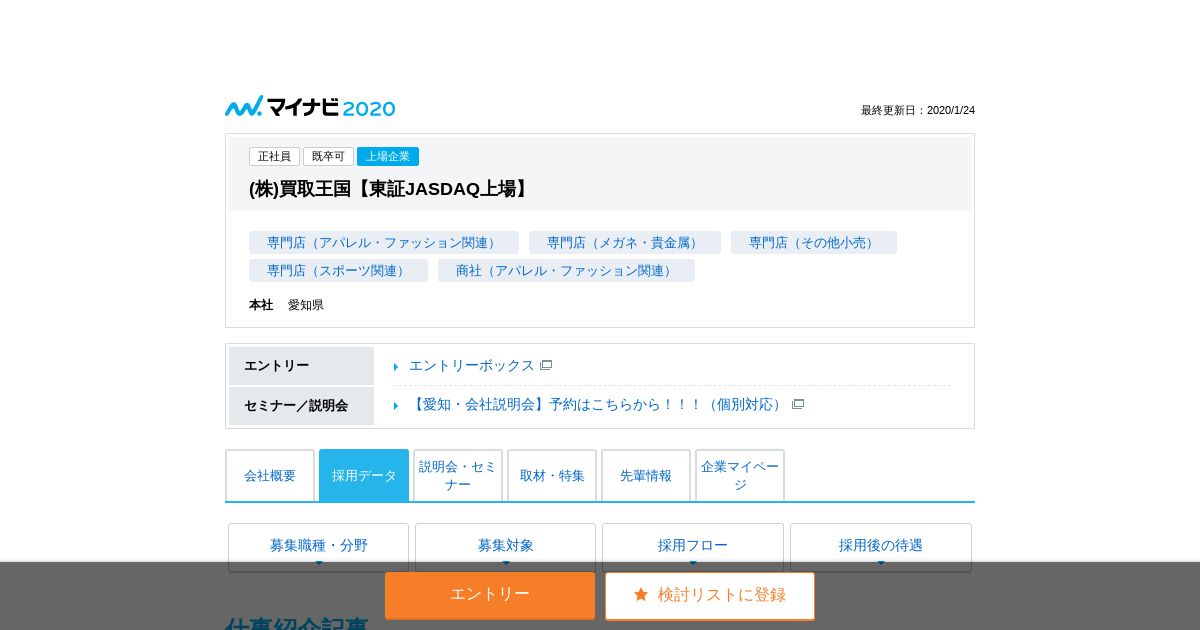Open the 【愛知・会社説明会】予約はこちらから link
This screenshot has width=1200, height=630.
[598, 405]
